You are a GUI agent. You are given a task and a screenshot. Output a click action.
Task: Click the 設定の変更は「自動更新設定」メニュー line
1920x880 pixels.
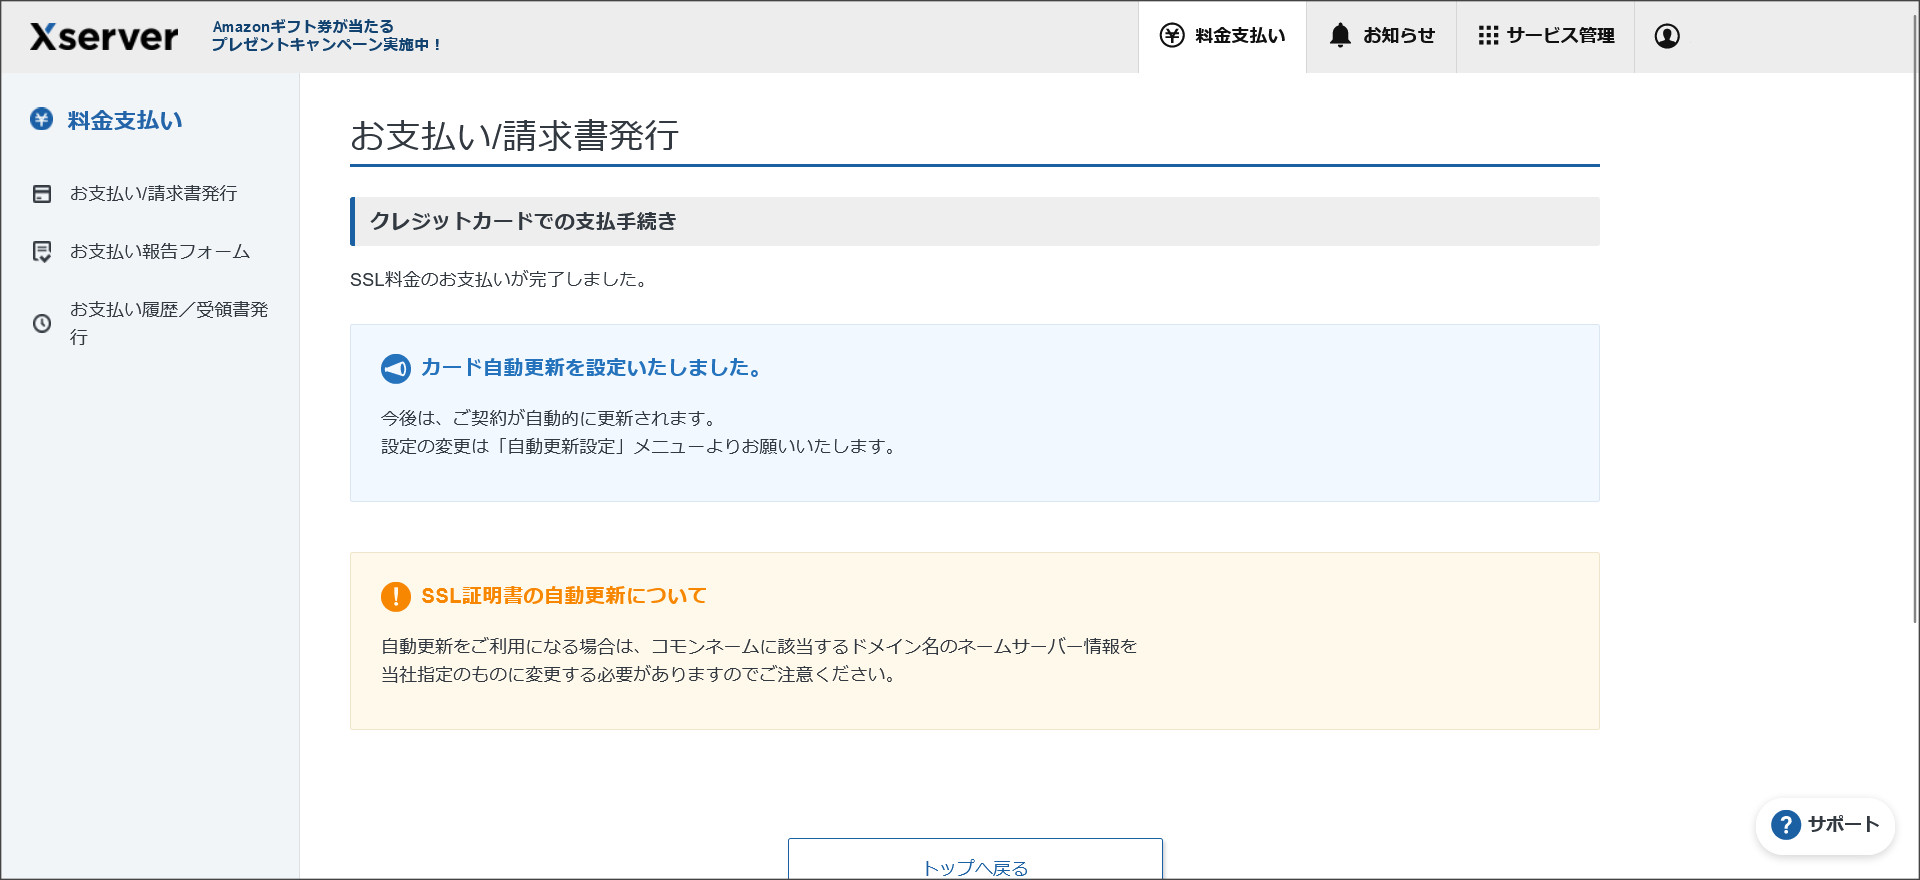640,446
